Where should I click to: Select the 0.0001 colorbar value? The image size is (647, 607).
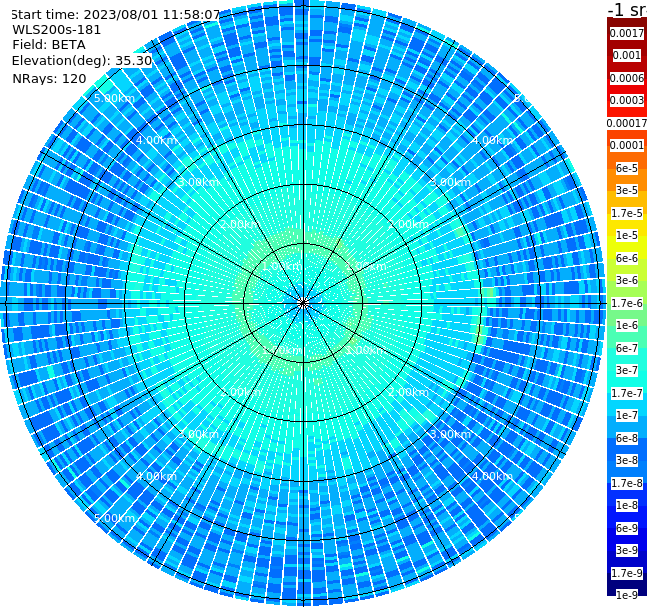coord(627,145)
